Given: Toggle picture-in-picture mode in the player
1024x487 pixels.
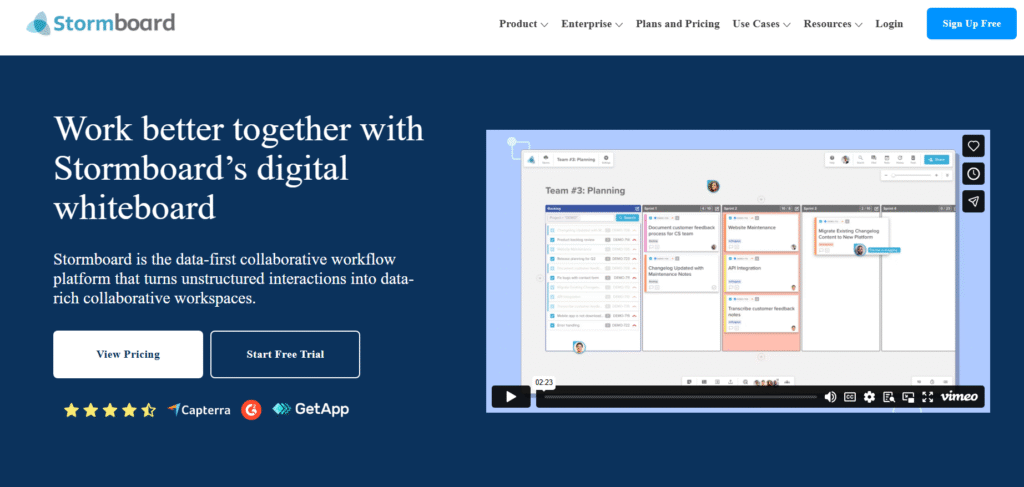Looking at the screenshot, I should 908,397.
